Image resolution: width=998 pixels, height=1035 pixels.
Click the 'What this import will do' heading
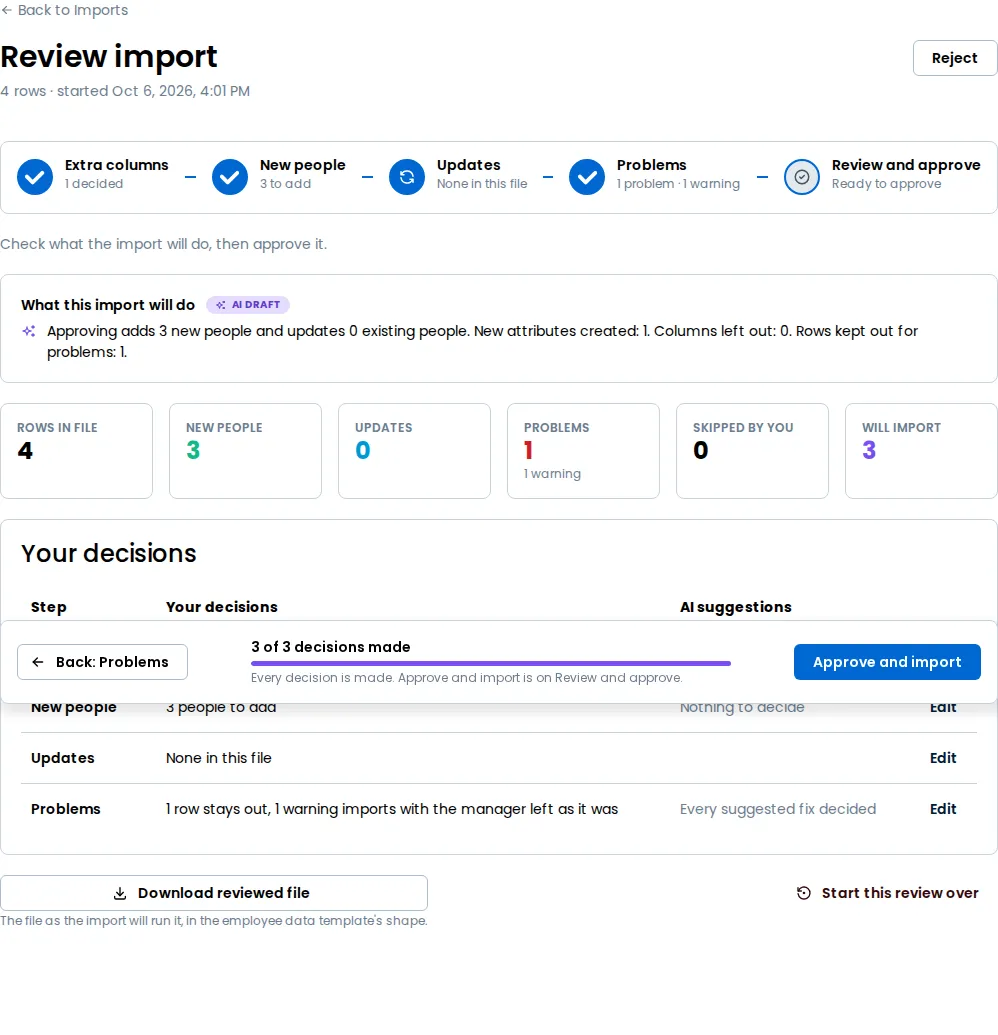tap(108, 304)
